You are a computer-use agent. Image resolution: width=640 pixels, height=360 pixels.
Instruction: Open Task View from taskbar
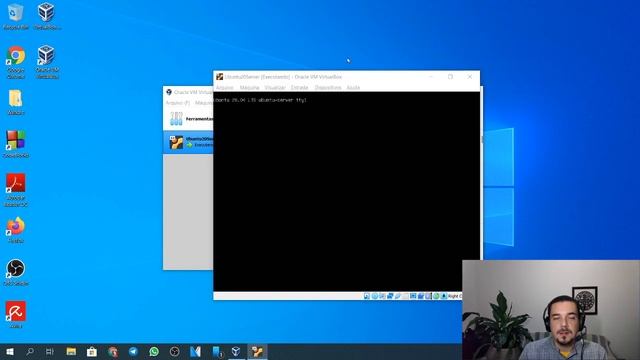pos(50,351)
